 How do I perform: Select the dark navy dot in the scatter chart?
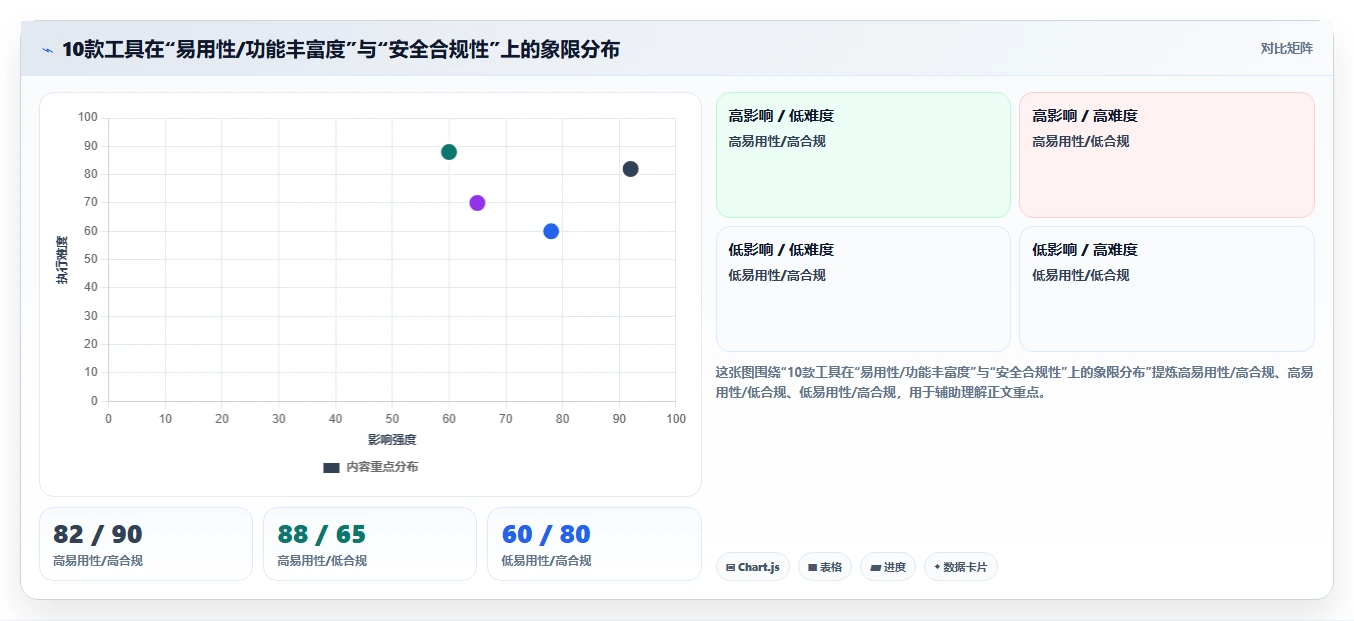(630, 169)
